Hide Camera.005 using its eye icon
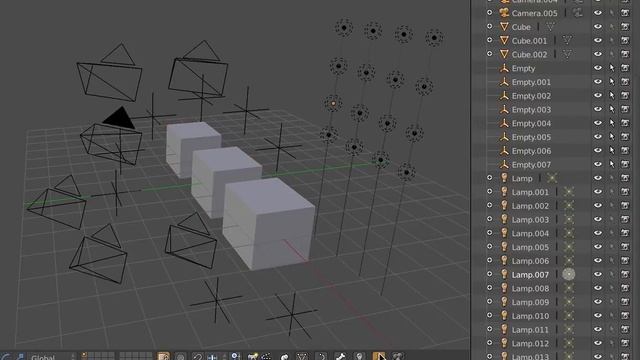This screenshot has width=640, height=360. tap(598, 13)
